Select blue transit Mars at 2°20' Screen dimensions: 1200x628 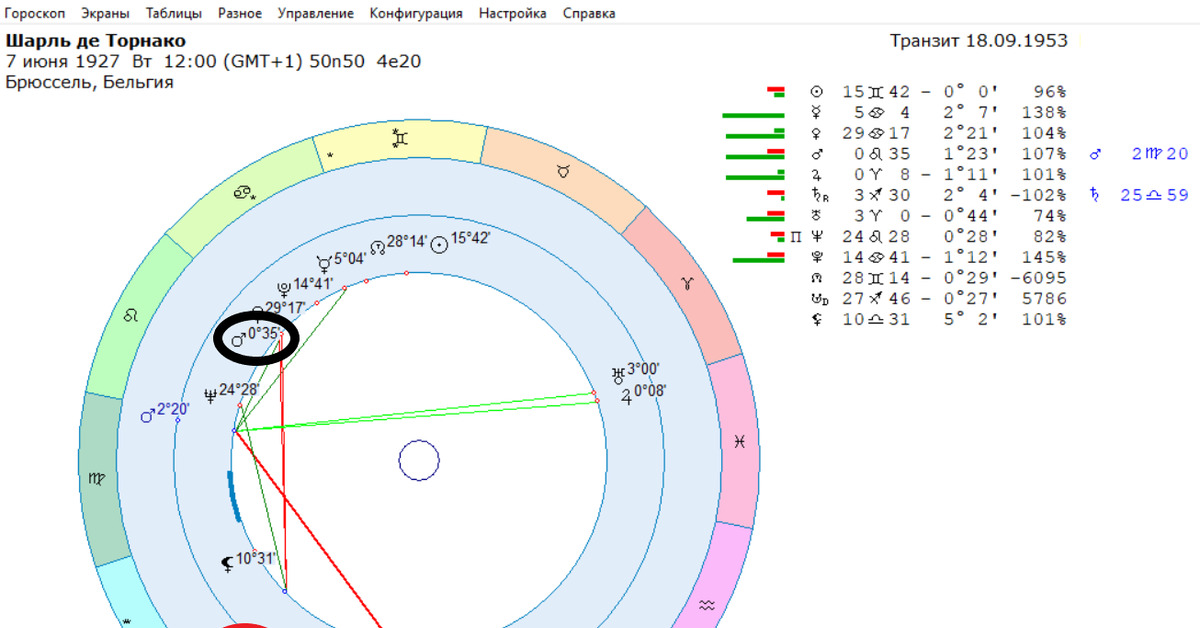(148, 414)
